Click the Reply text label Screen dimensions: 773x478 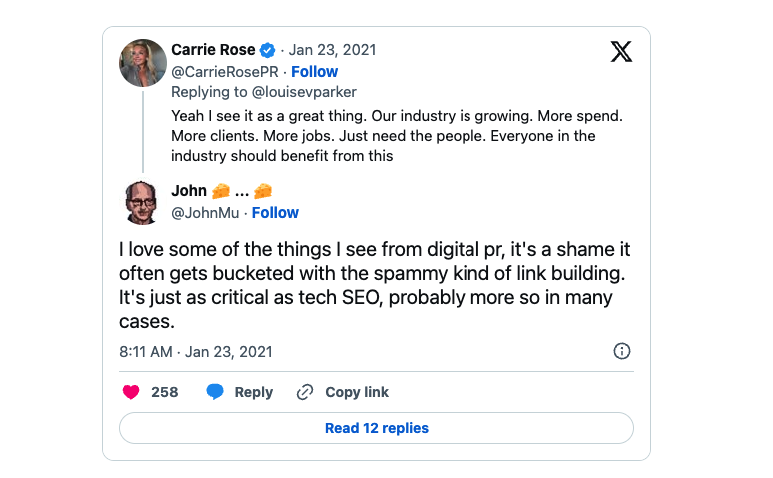pos(253,392)
